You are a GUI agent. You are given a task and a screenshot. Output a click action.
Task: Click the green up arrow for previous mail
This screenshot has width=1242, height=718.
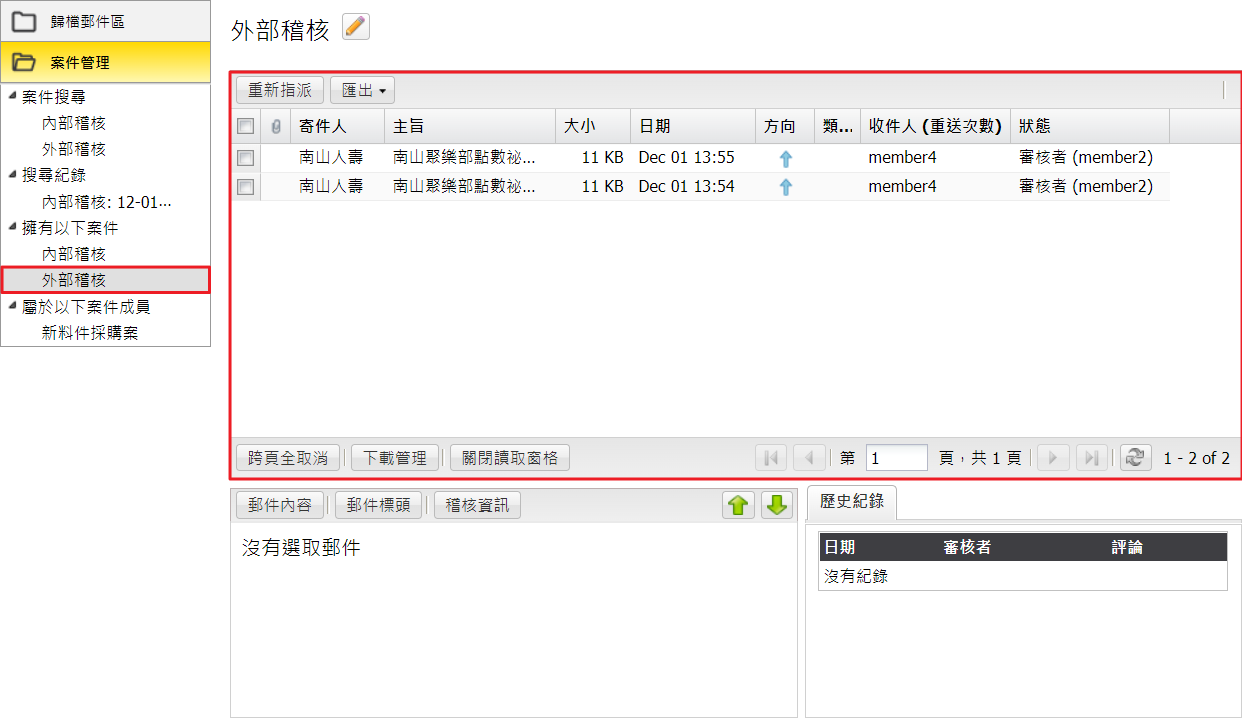[x=738, y=505]
